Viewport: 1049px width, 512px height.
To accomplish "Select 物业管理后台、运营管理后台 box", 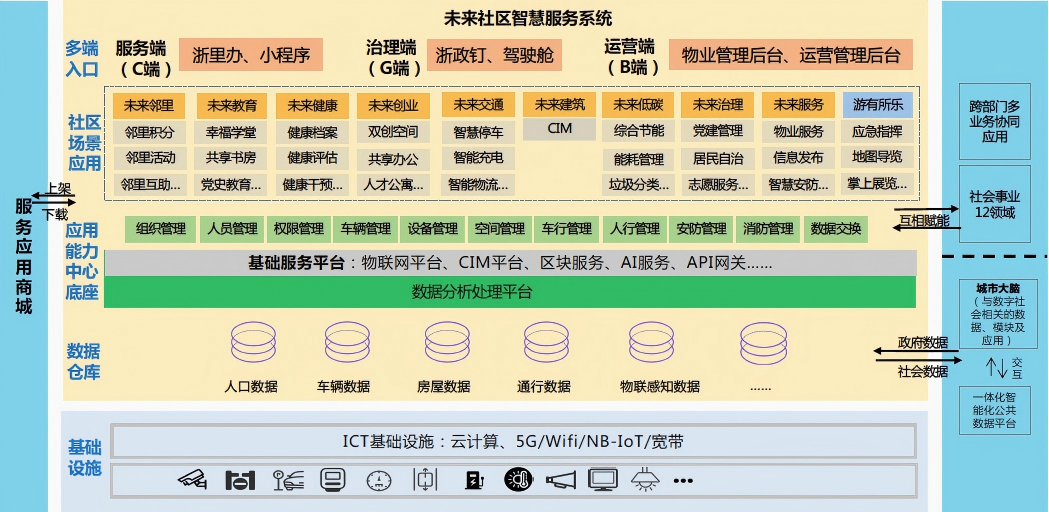I will (791, 55).
